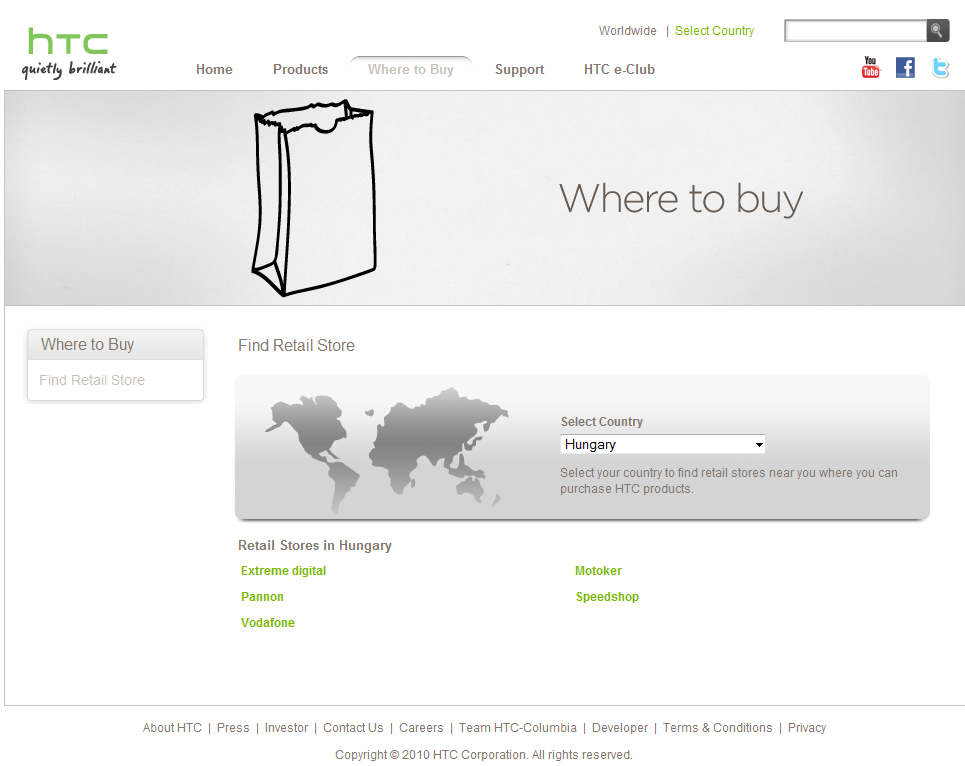Click into the site search field

pos(855,31)
